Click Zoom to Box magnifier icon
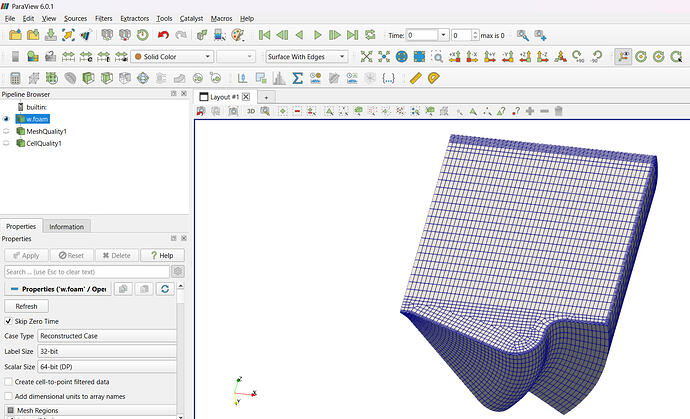This screenshot has width=690, height=419. point(437,56)
